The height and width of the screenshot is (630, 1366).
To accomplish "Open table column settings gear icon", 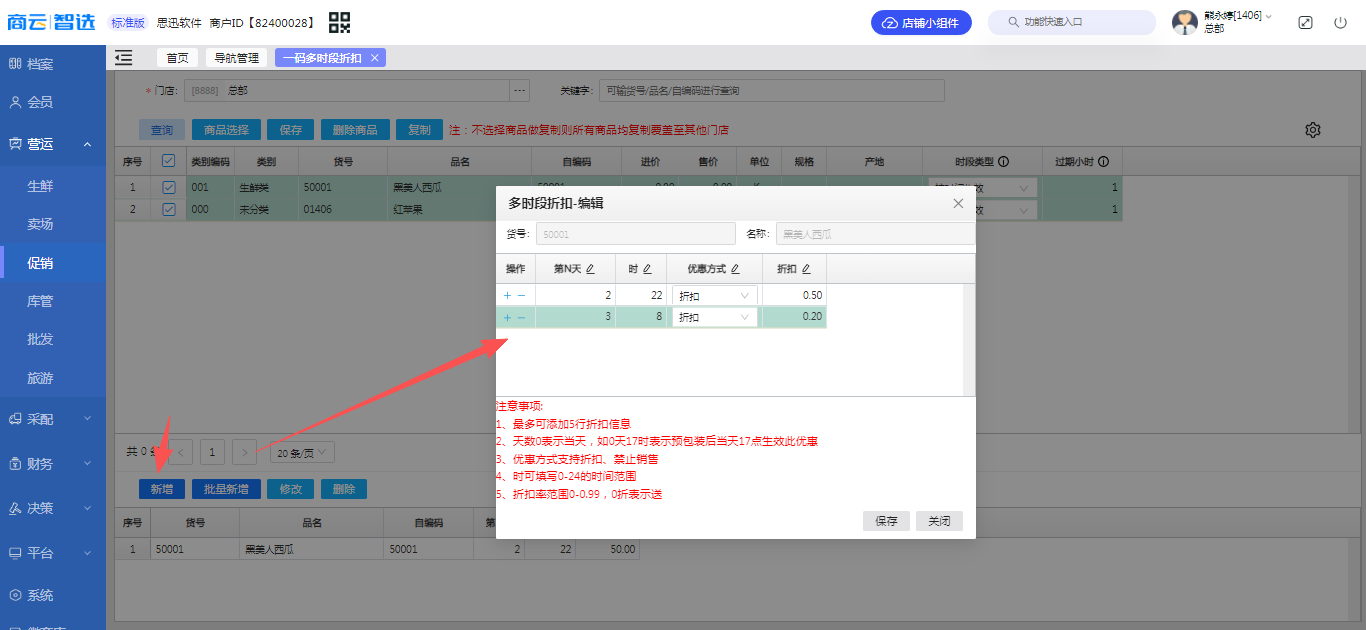I will (1313, 130).
